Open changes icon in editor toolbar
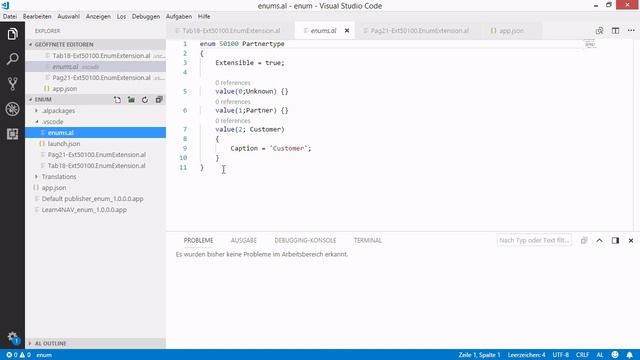 [599, 31]
